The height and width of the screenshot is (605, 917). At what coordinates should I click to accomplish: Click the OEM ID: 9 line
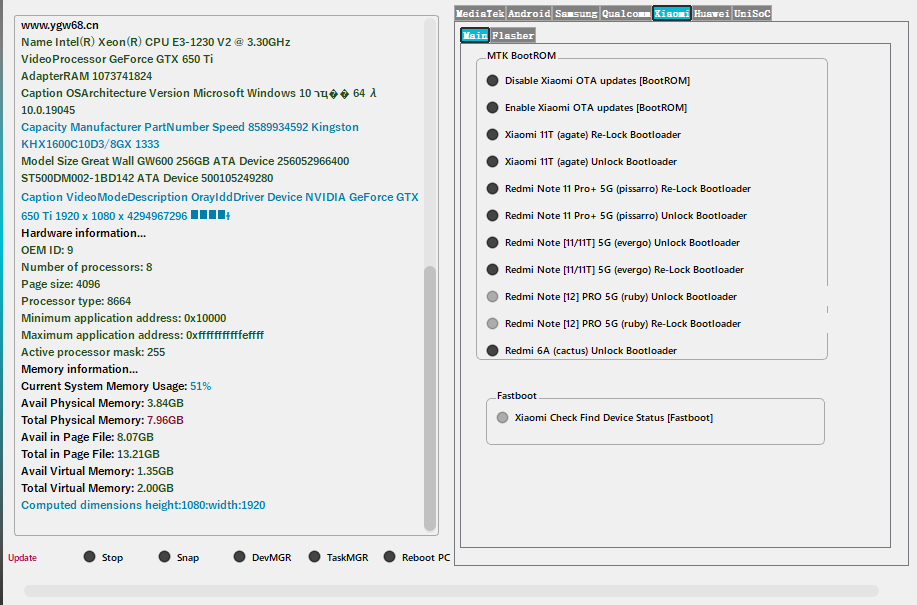[x=47, y=250]
